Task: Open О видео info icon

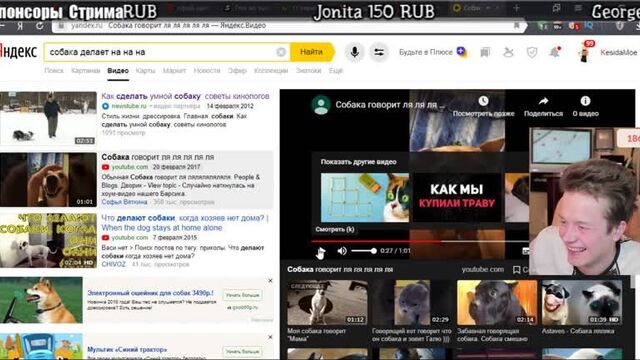Action: [x=585, y=101]
